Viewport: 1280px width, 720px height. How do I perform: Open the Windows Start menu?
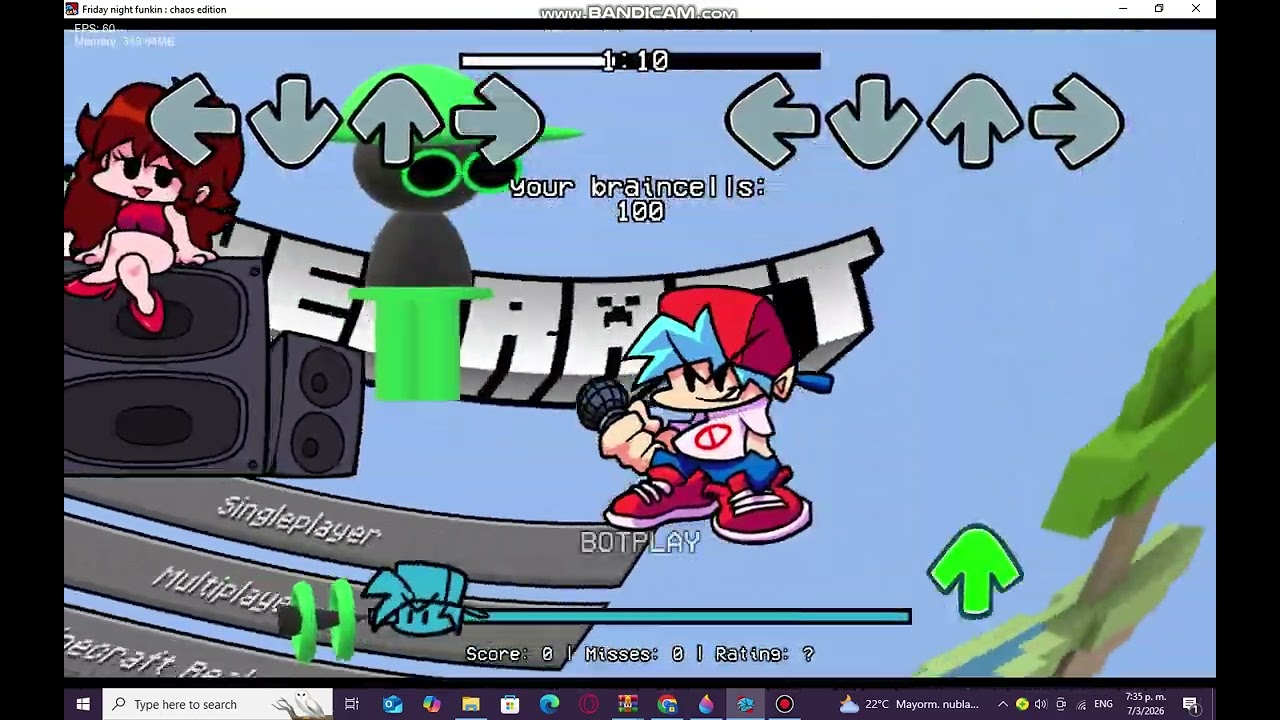coord(83,704)
